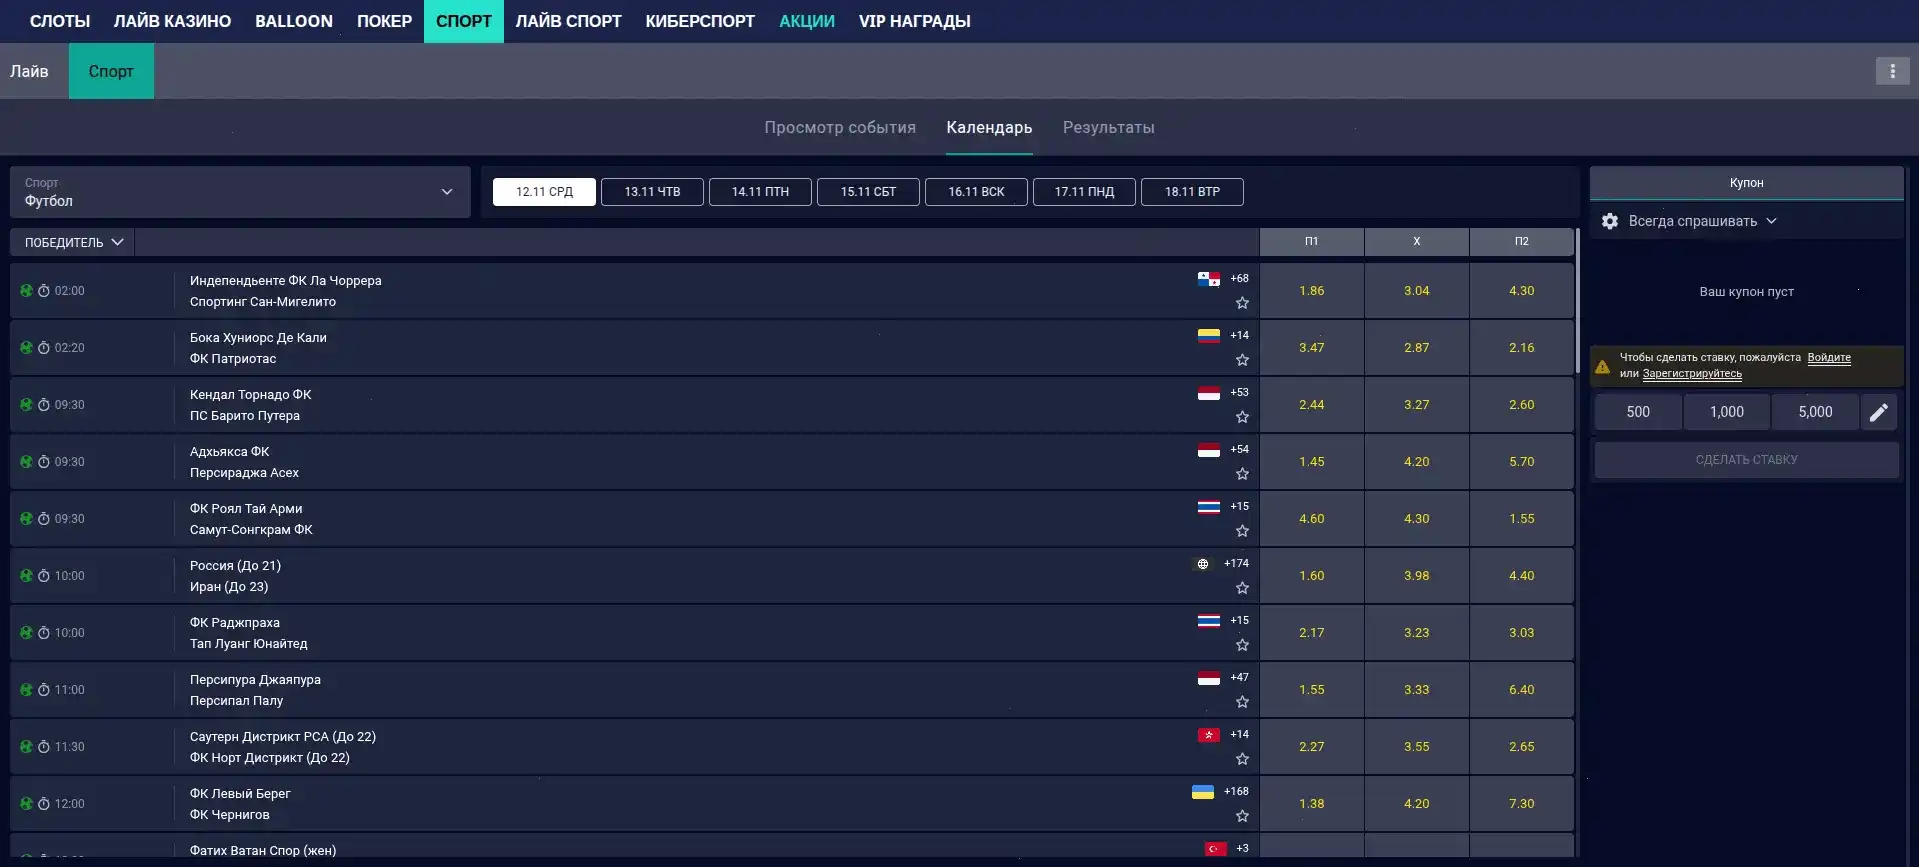The height and width of the screenshot is (867, 1919).
Task: Select odds 1.86 for Индепендьенте П1
Action: pos(1311,291)
